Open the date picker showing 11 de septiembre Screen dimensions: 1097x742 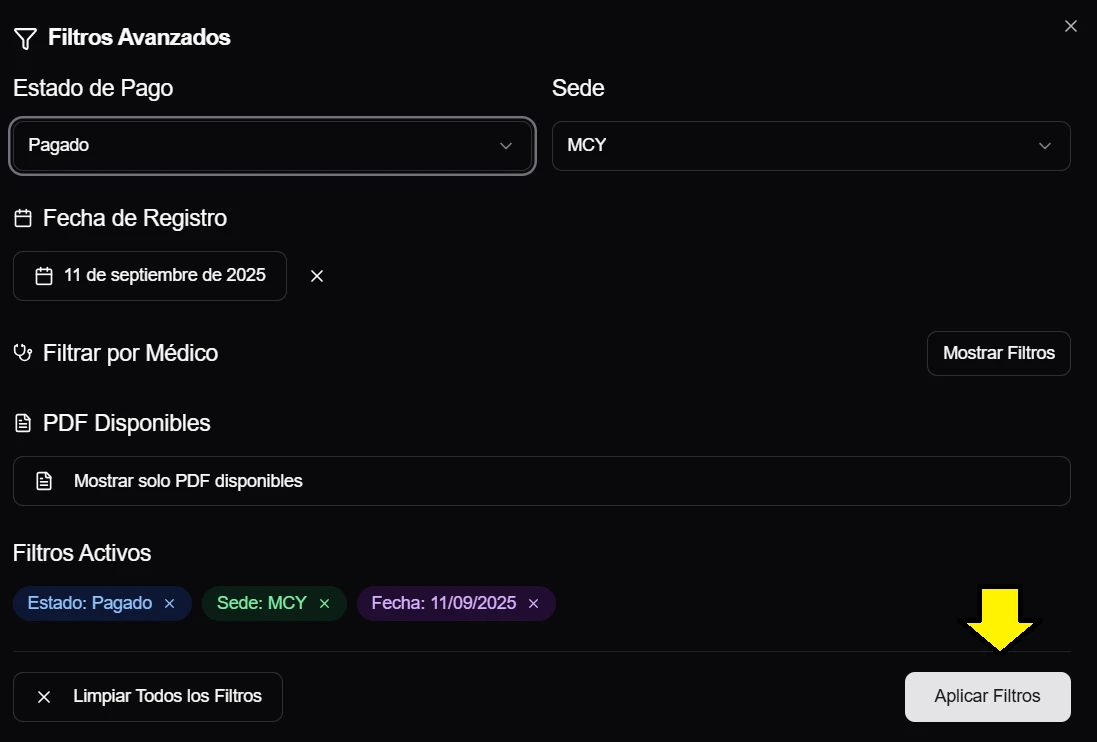[150, 276]
